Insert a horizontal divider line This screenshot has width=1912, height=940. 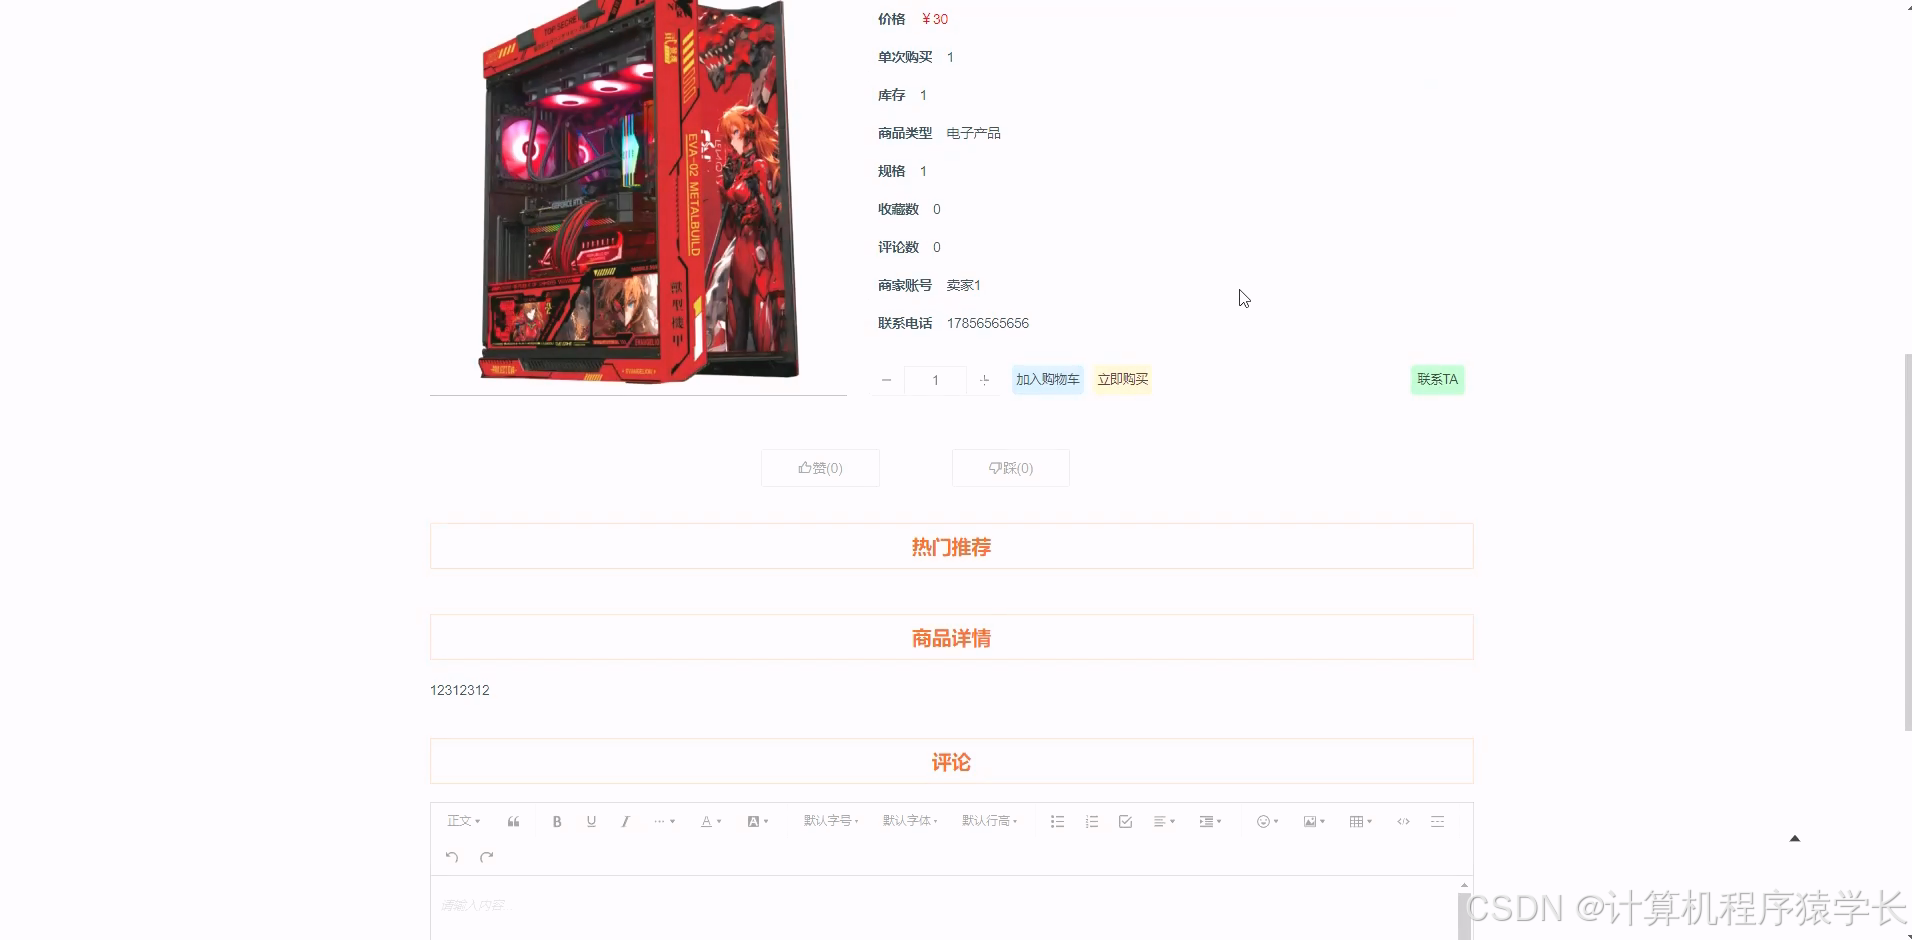1438,821
